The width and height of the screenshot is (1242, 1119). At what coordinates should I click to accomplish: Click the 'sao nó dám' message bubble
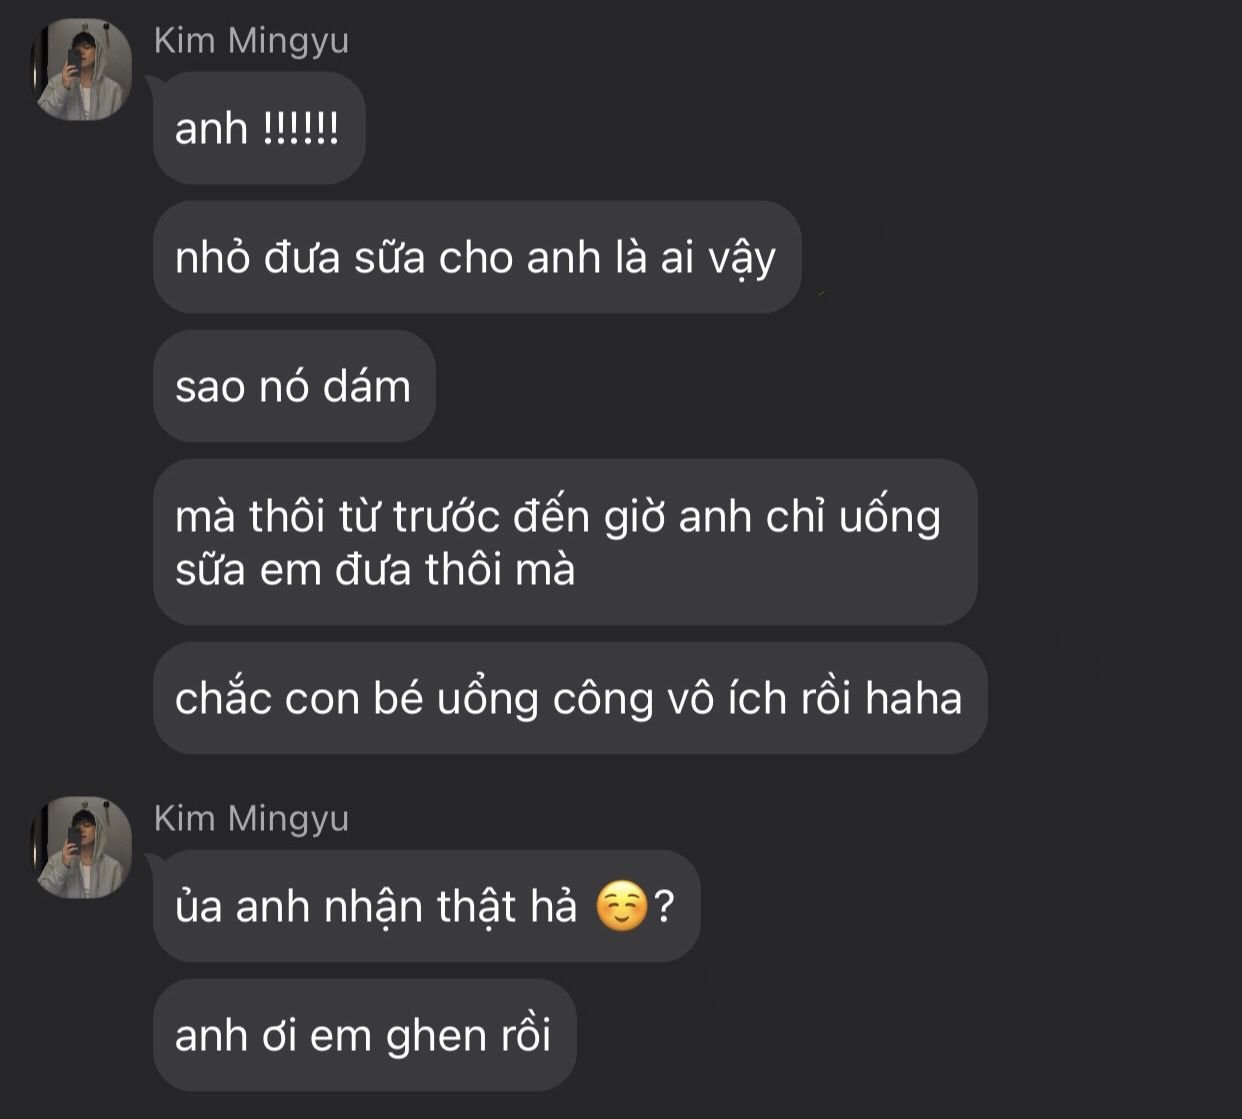294,386
